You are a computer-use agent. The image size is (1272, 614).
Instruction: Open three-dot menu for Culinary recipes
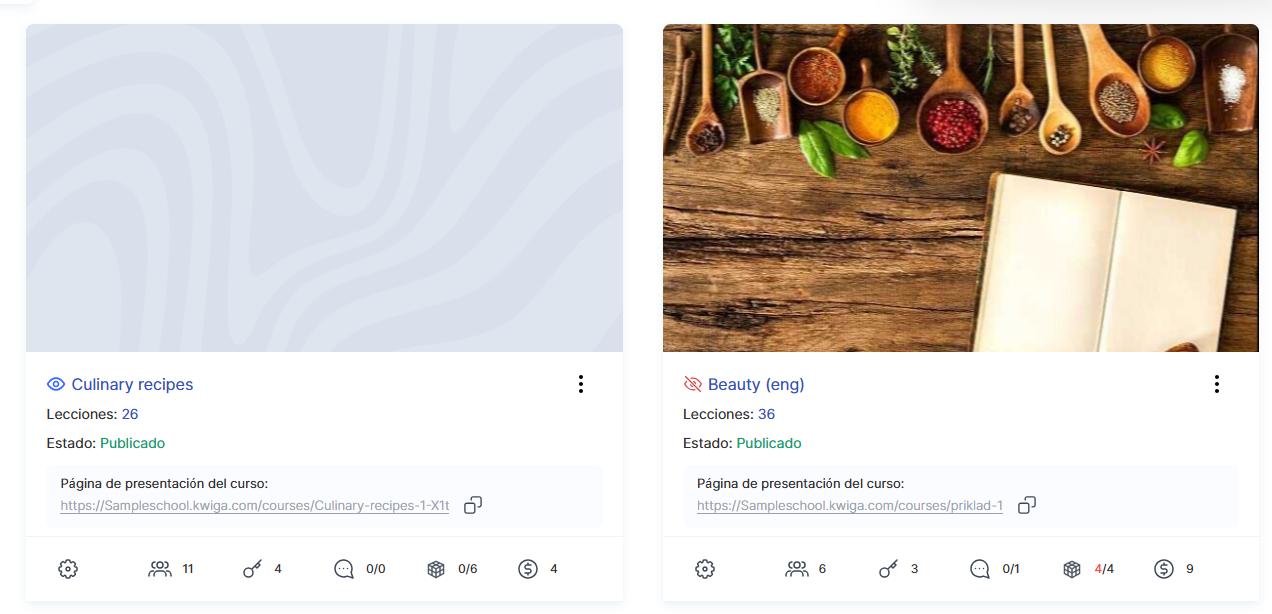point(580,384)
